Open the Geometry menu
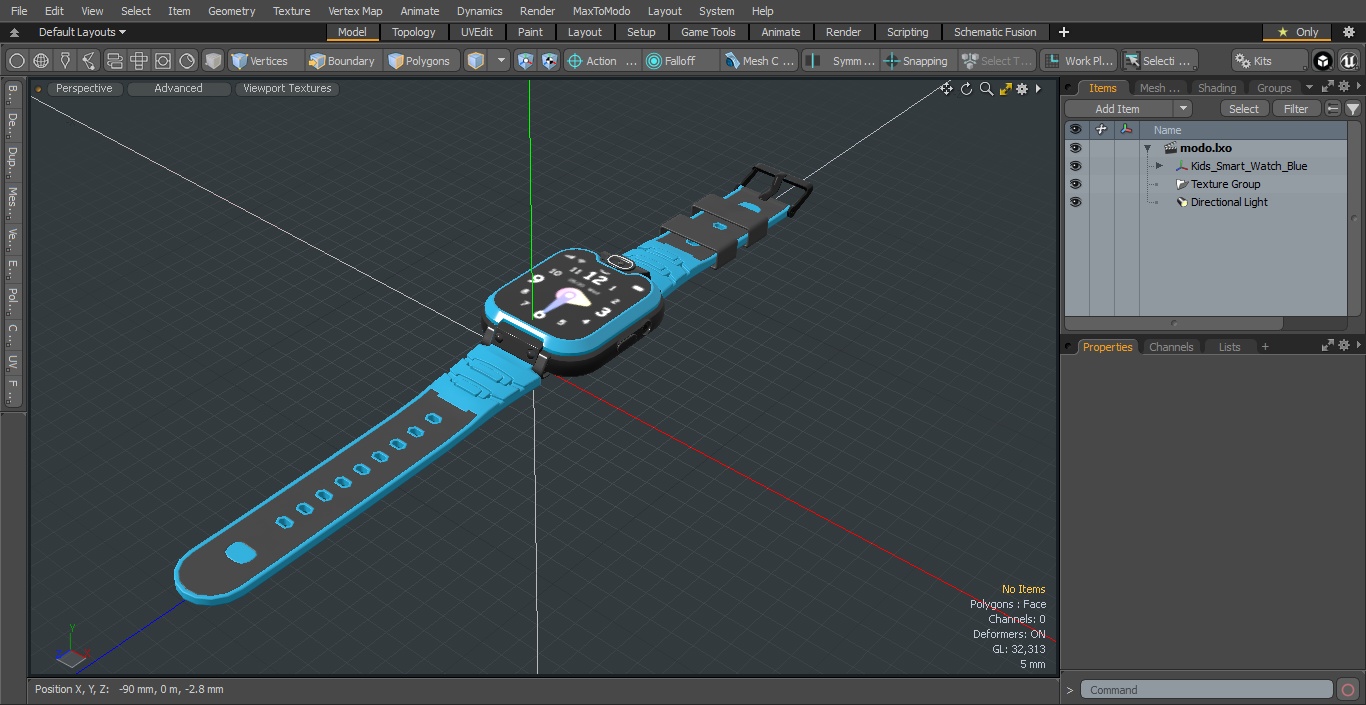This screenshot has width=1366, height=705. [231, 11]
